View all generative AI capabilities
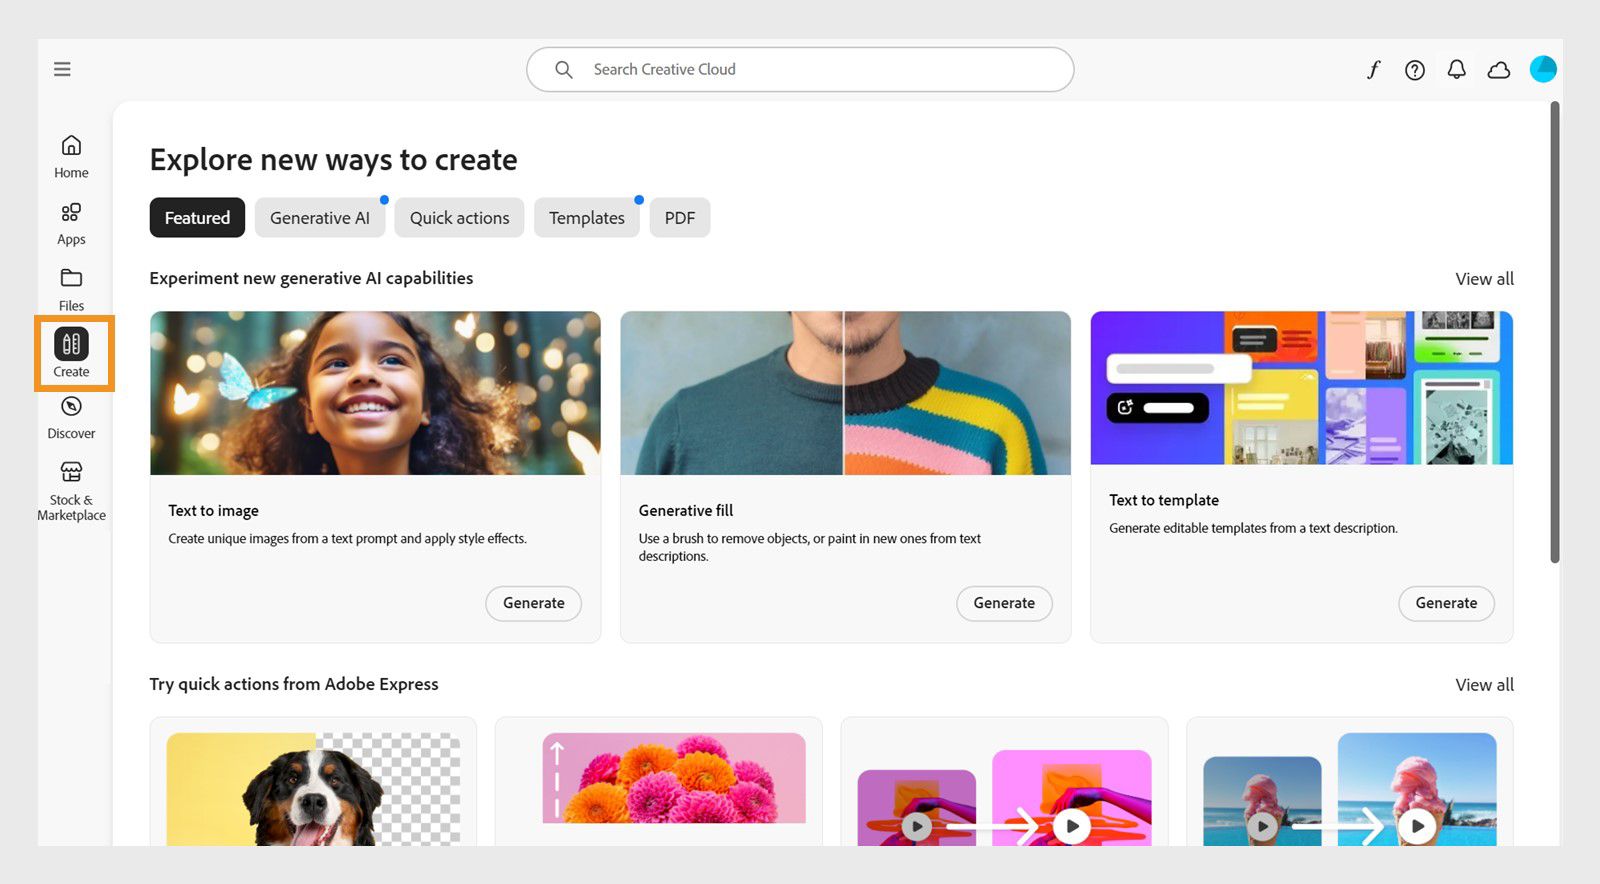Screen dimensions: 1600x884 [1484, 279]
